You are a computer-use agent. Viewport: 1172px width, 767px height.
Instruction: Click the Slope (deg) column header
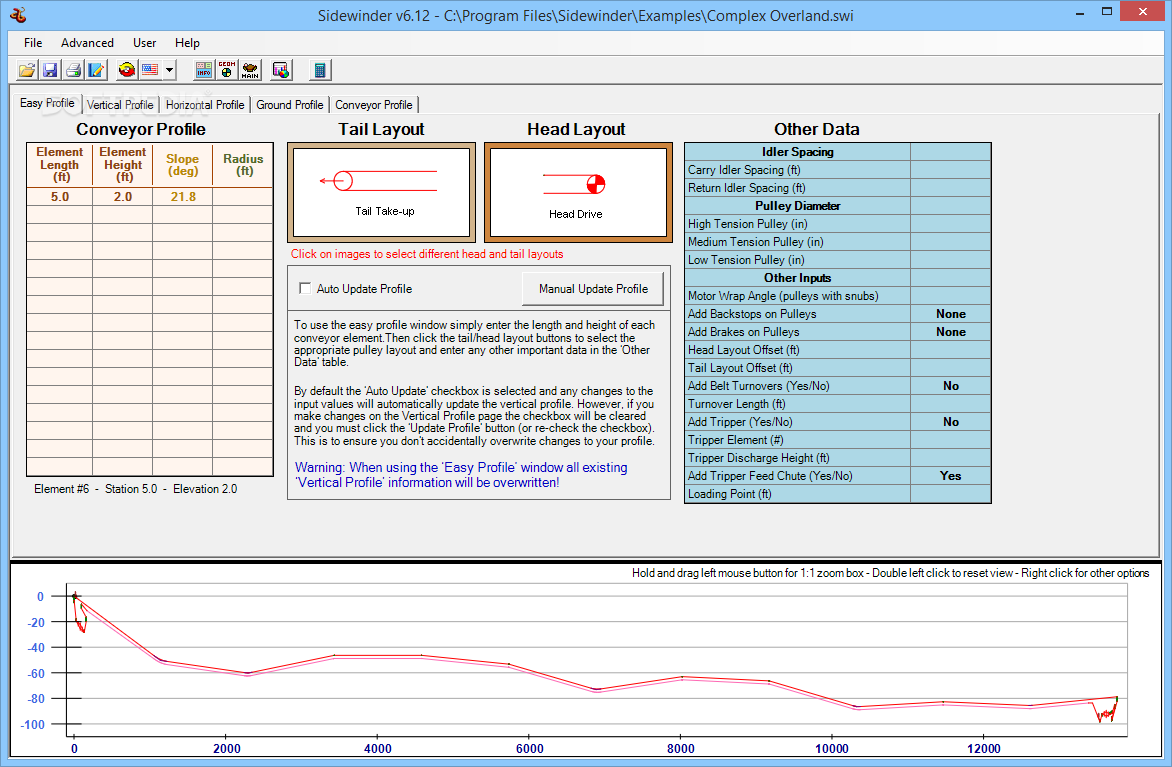click(x=183, y=164)
